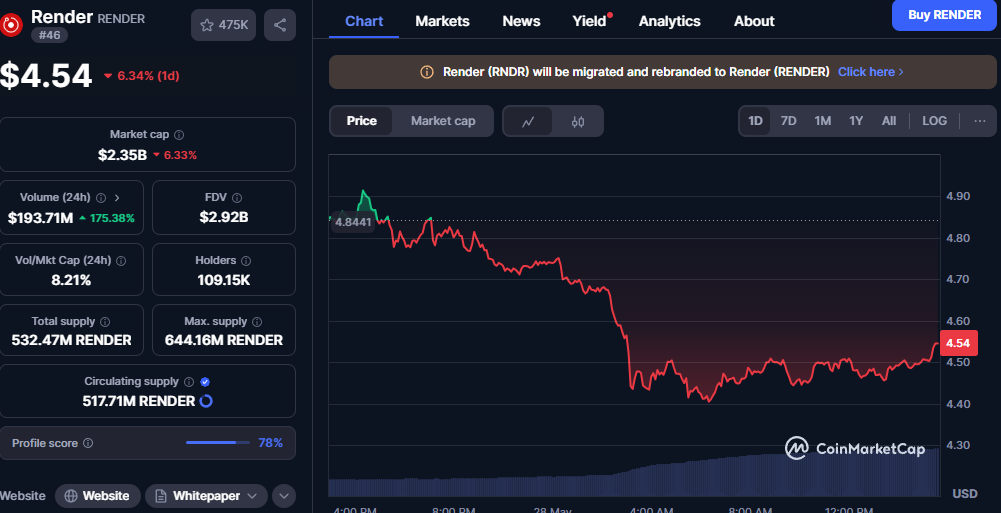Viewport: 1001px width, 513px height.
Task: Click the Holders info icon
Action: pos(246,260)
